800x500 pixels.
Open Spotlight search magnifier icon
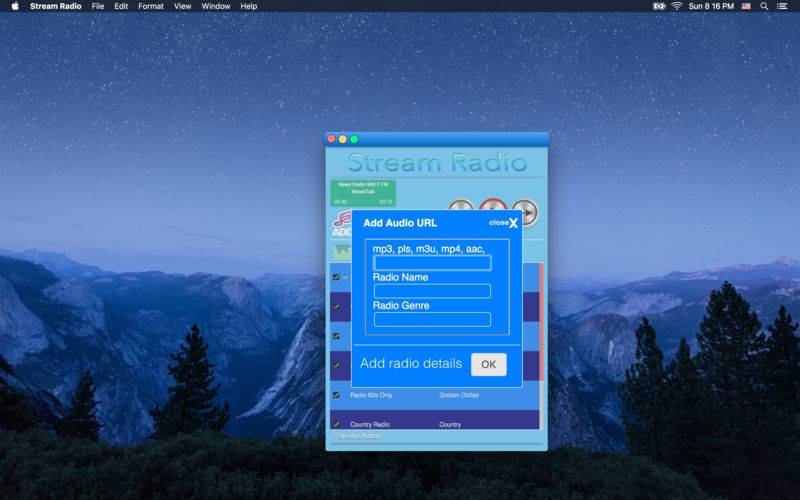click(x=764, y=6)
